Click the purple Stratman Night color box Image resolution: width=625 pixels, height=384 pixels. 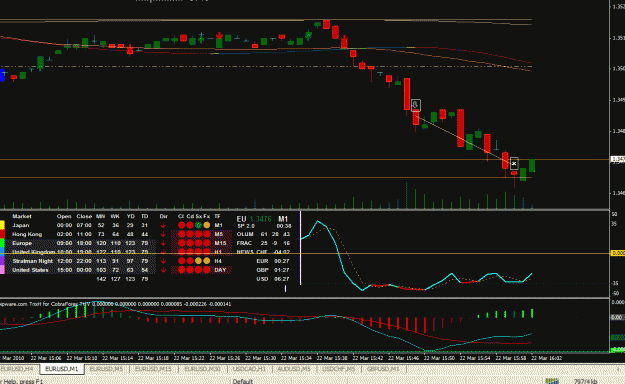pyautogui.click(x=2, y=261)
